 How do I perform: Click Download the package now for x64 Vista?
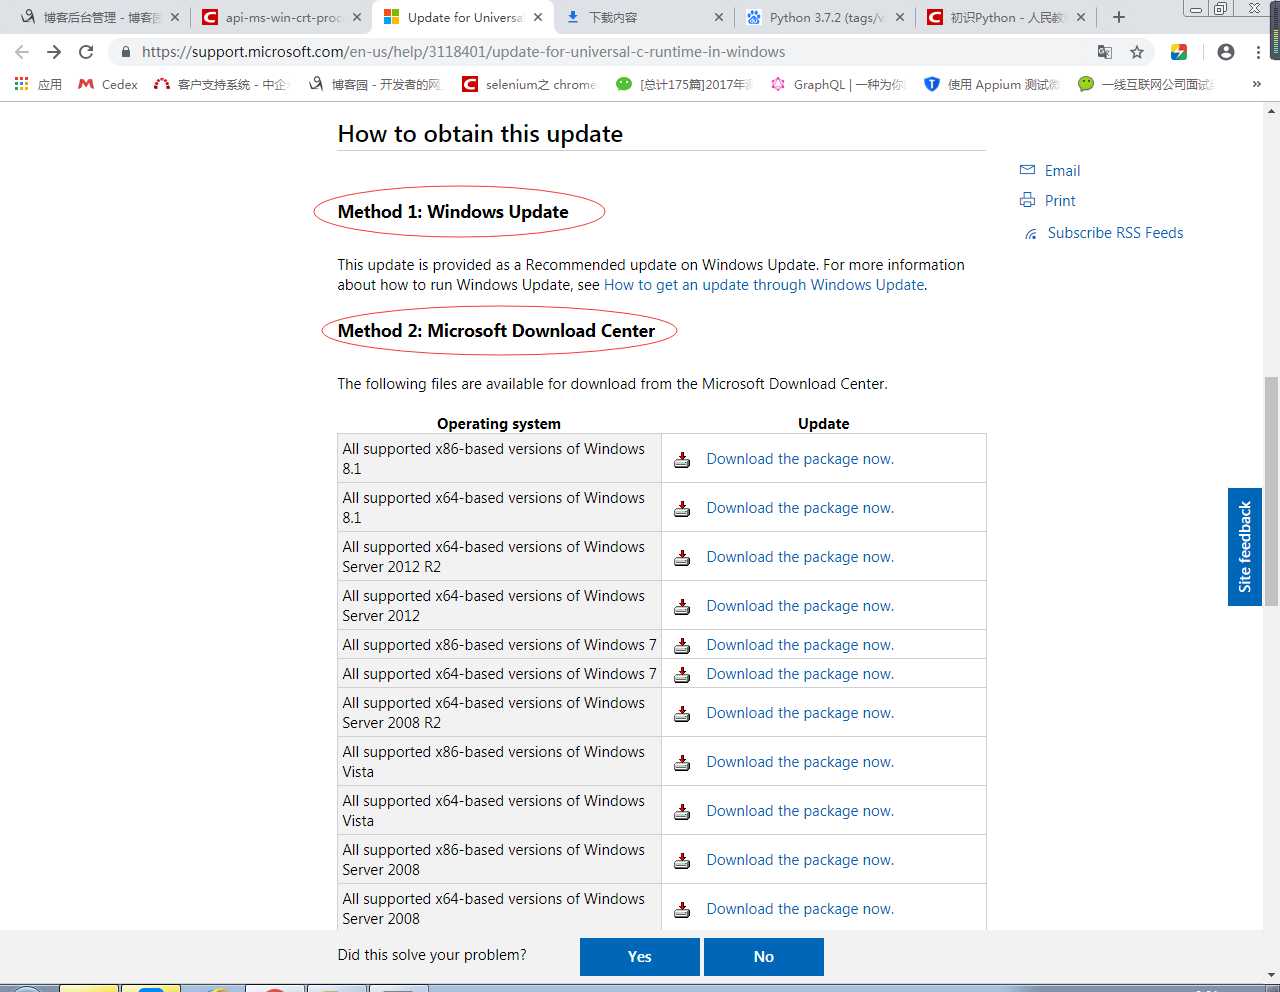pyautogui.click(x=800, y=811)
